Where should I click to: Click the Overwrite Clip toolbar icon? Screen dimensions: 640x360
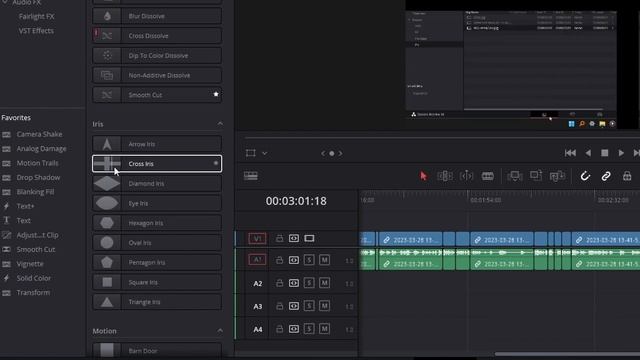point(536,176)
